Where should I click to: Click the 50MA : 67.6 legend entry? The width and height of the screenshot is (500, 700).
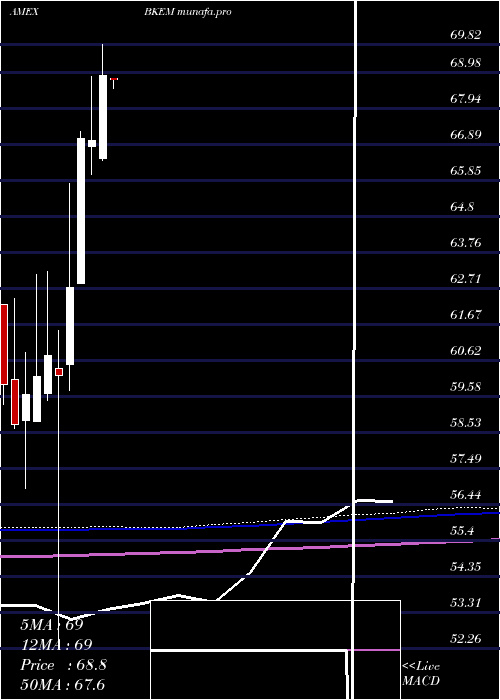point(62,685)
